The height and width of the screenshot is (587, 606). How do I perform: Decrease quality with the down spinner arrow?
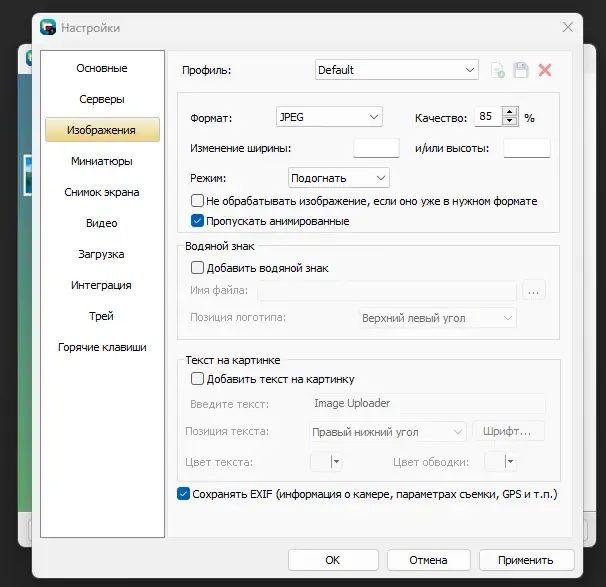(510, 121)
